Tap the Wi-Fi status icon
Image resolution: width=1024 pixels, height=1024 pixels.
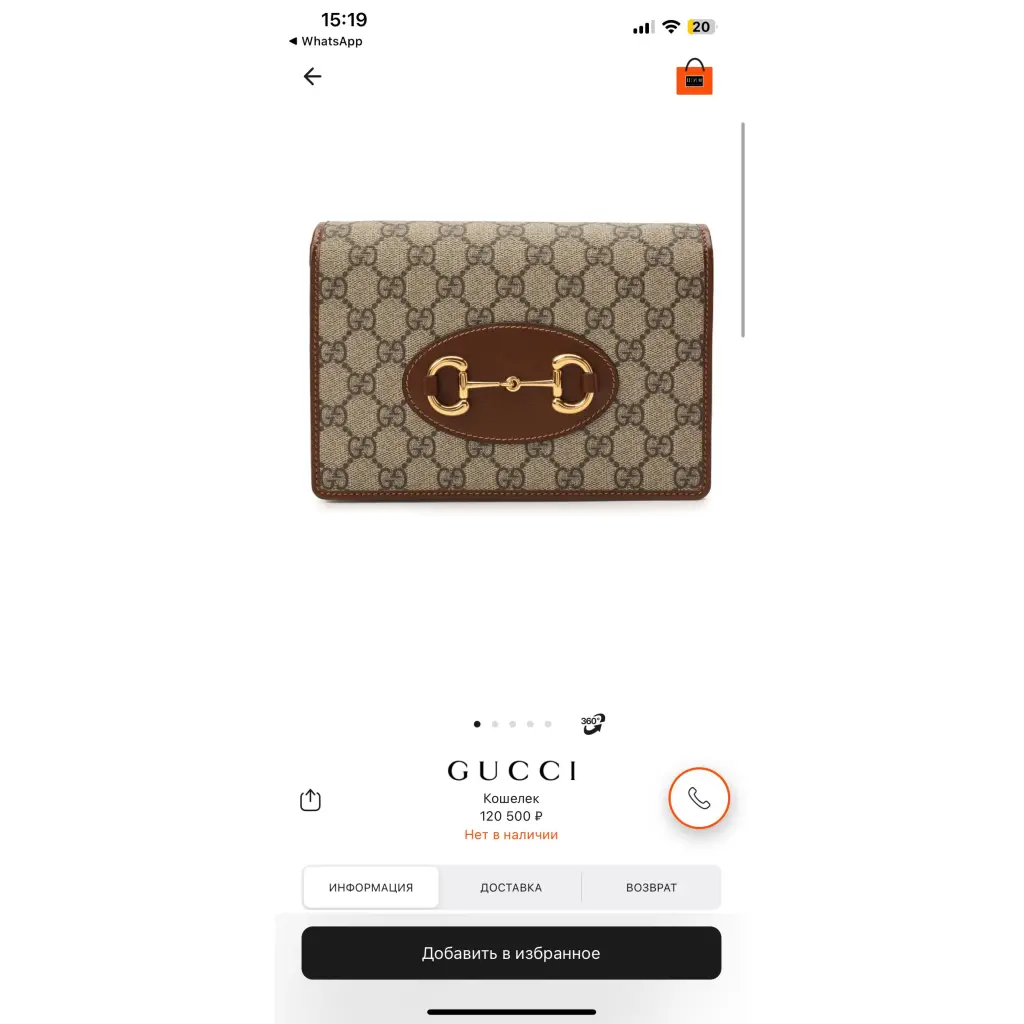[x=671, y=27]
